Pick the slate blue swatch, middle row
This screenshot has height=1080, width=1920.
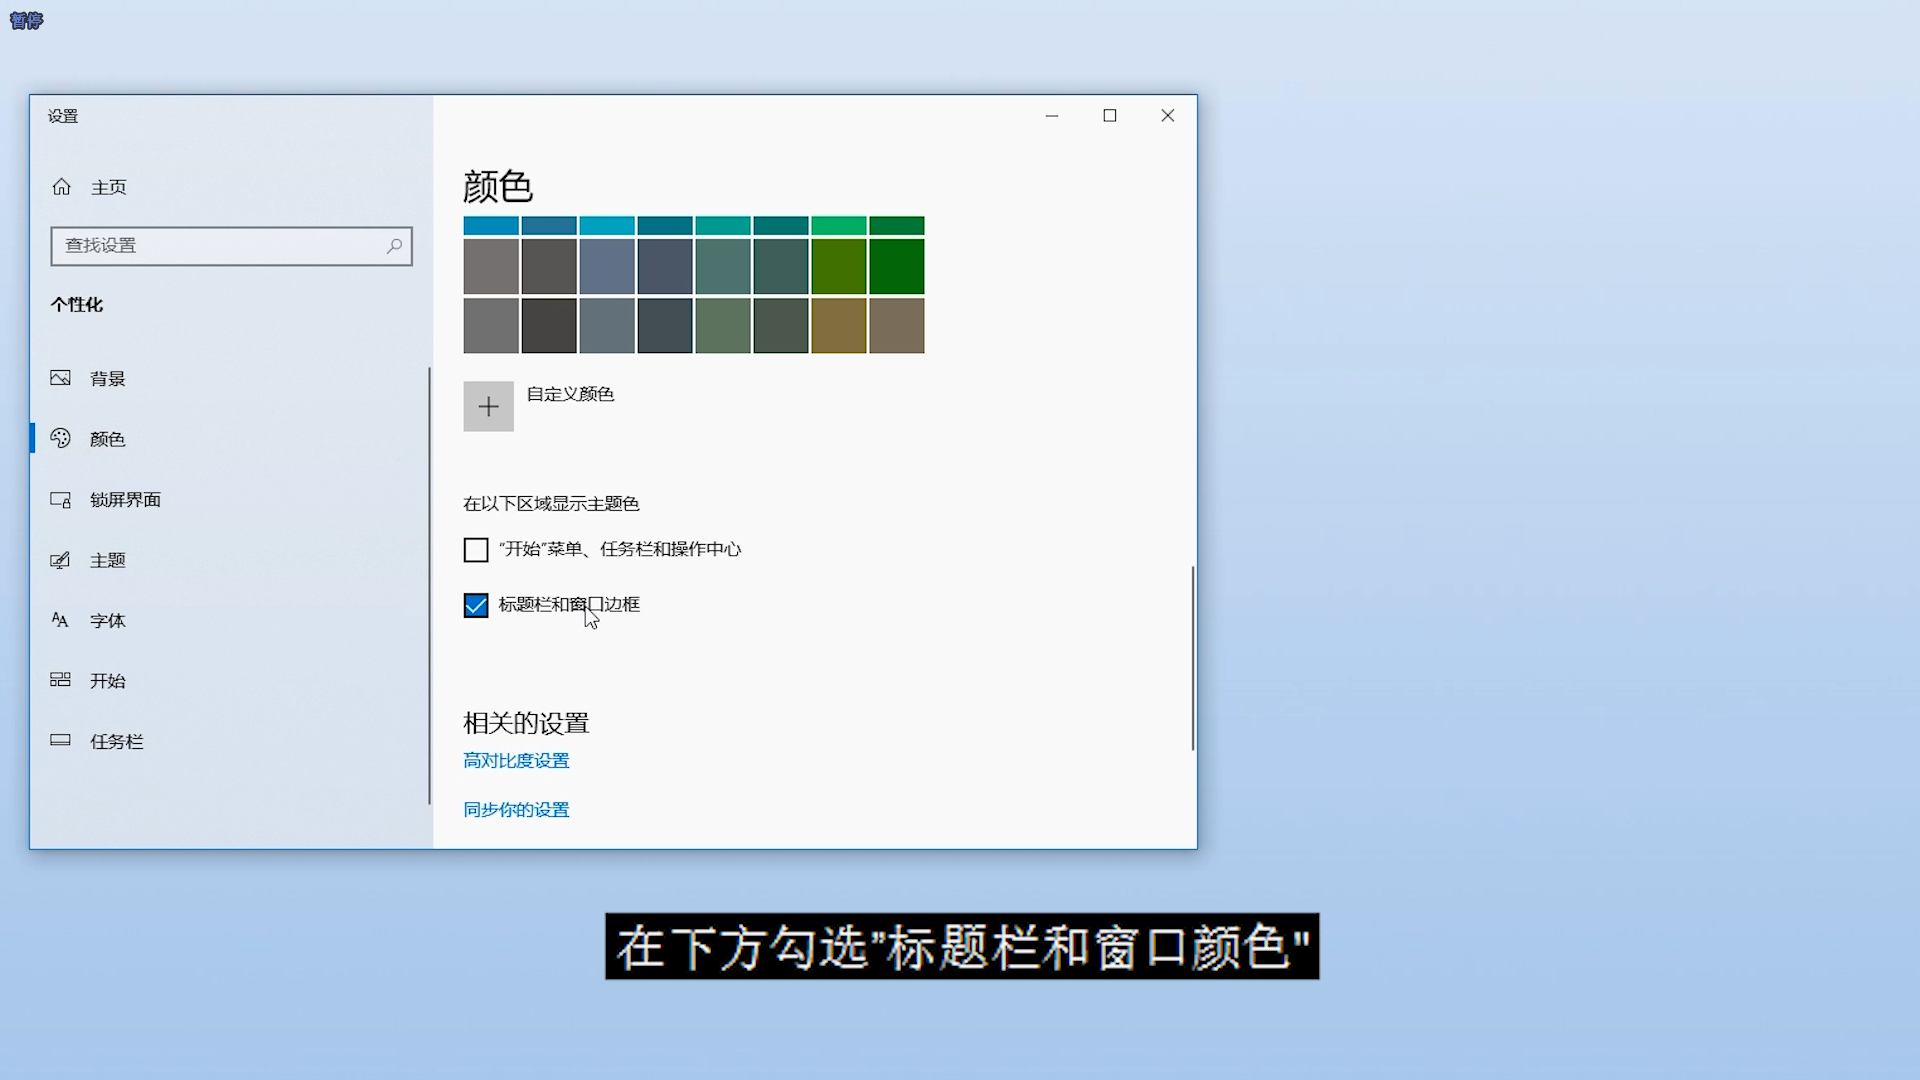(607, 267)
